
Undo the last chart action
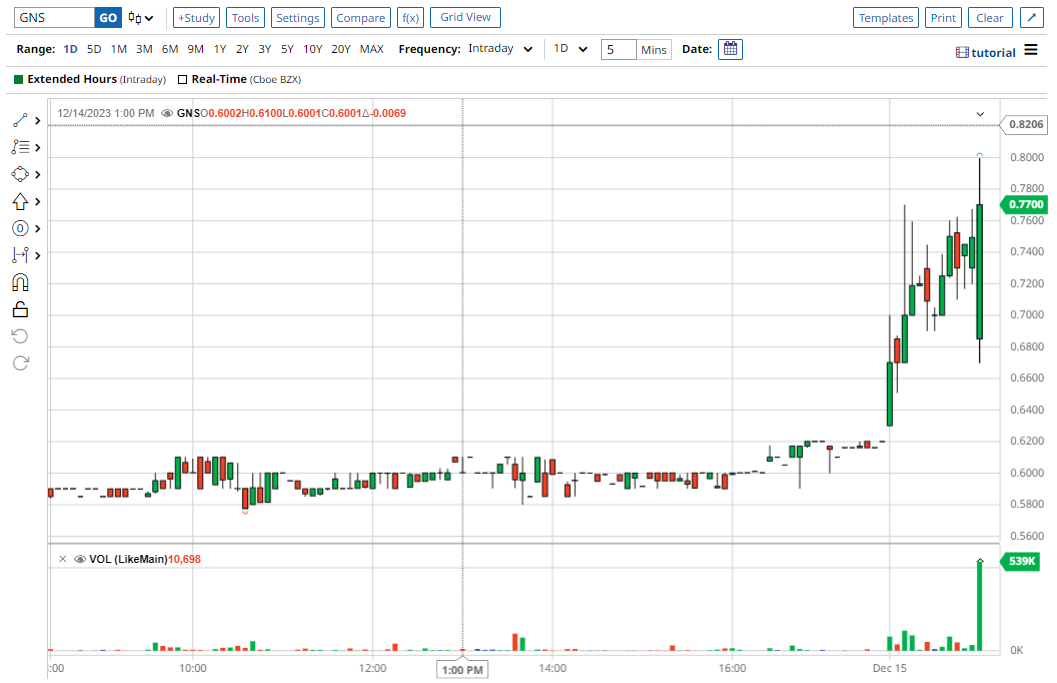point(20,336)
